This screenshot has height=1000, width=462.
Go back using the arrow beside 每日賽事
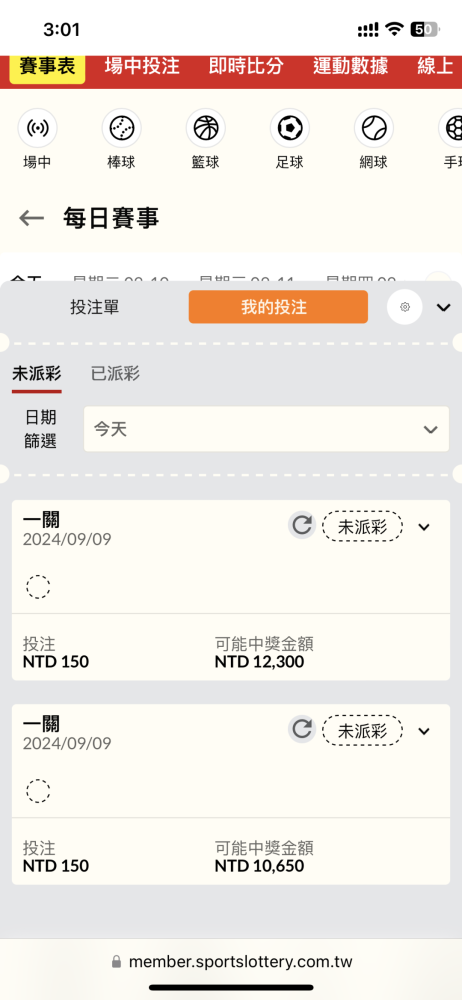[31, 219]
